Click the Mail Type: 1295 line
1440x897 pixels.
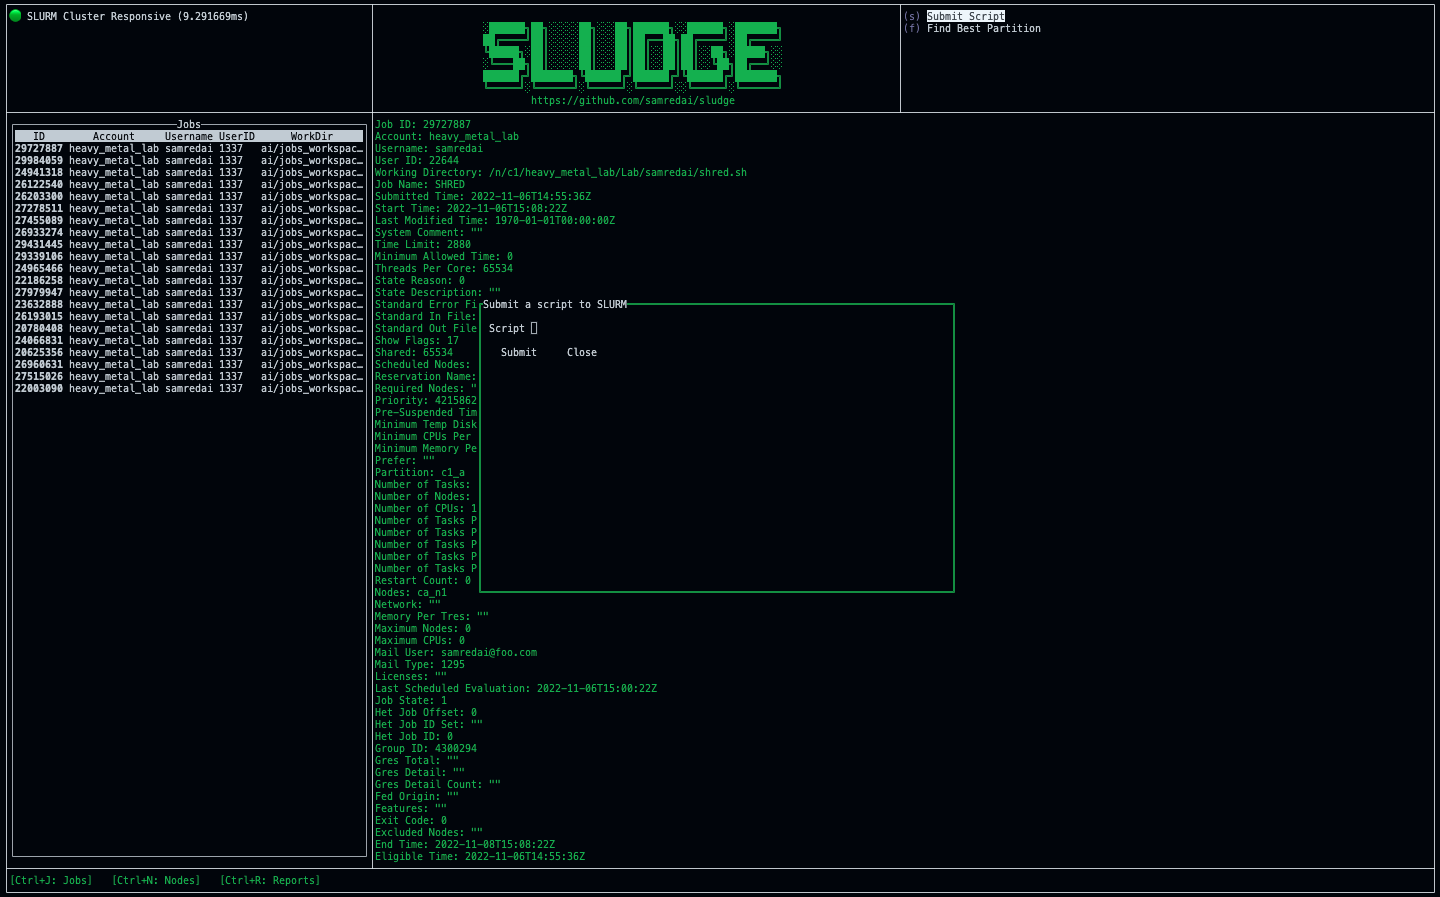click(x=420, y=664)
